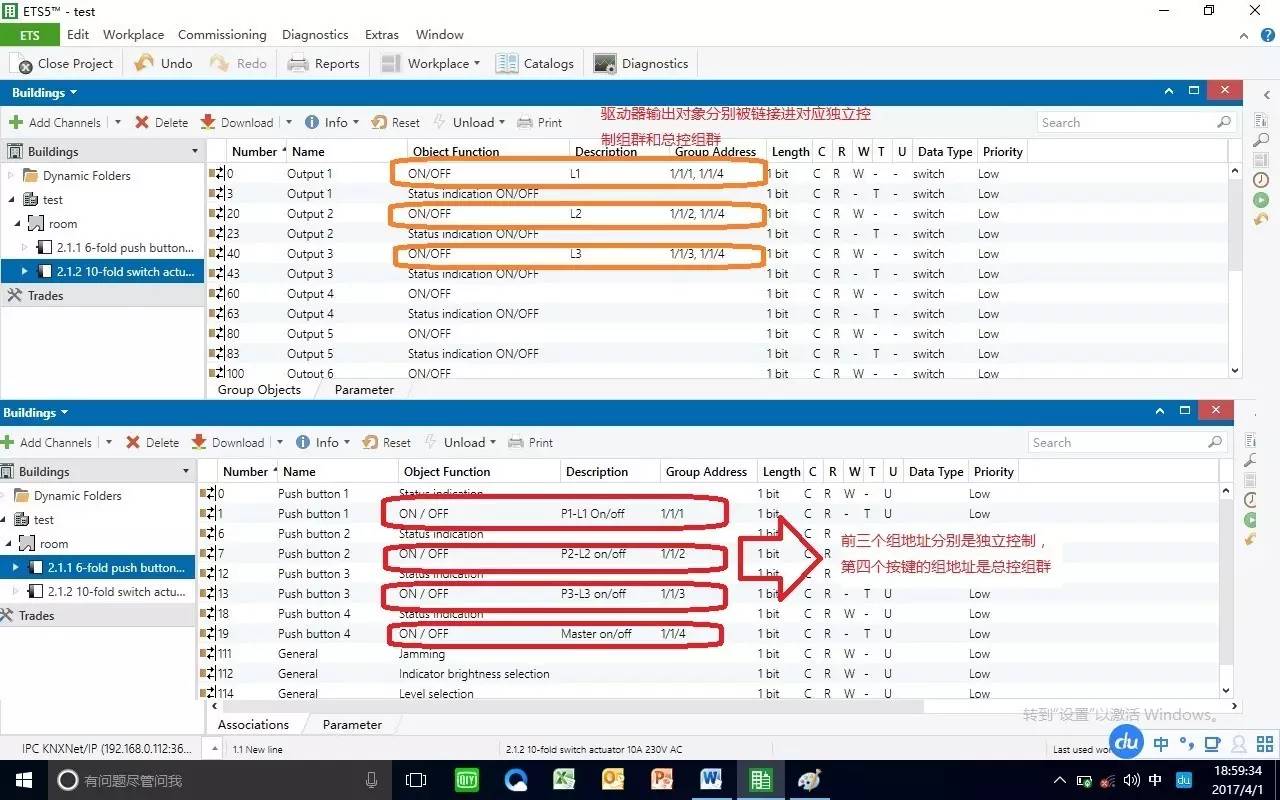This screenshot has width=1280, height=800.
Task: Click Delete in the lower Buildings panel
Action: [x=152, y=443]
